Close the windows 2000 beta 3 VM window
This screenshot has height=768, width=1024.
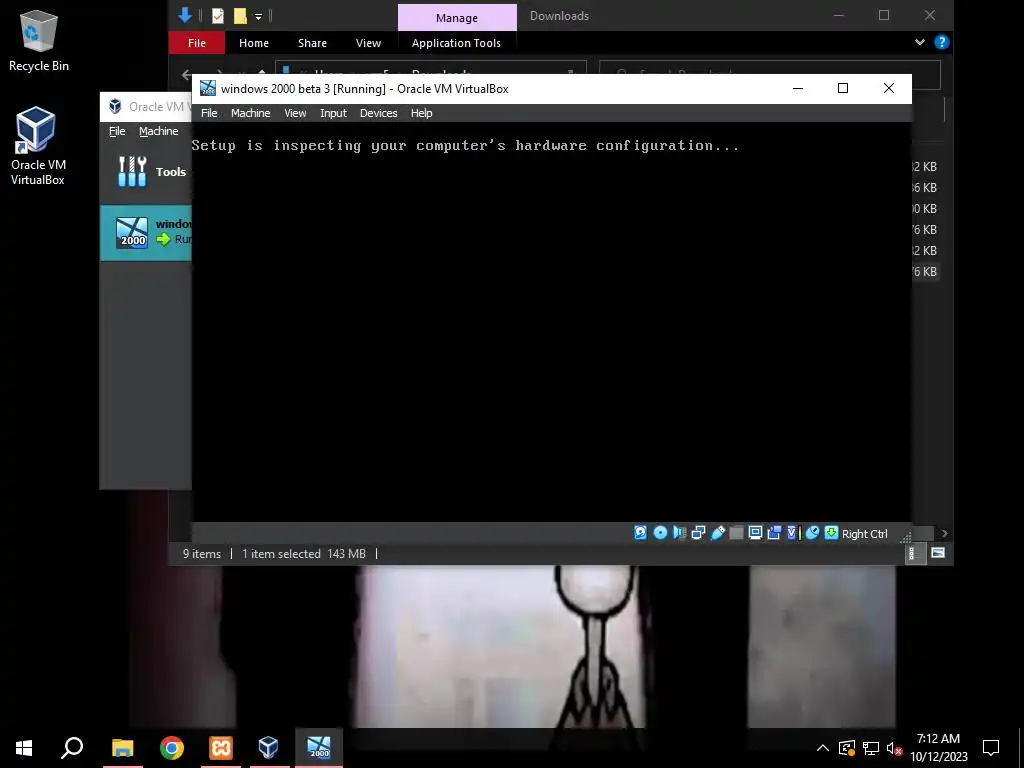pos(889,88)
